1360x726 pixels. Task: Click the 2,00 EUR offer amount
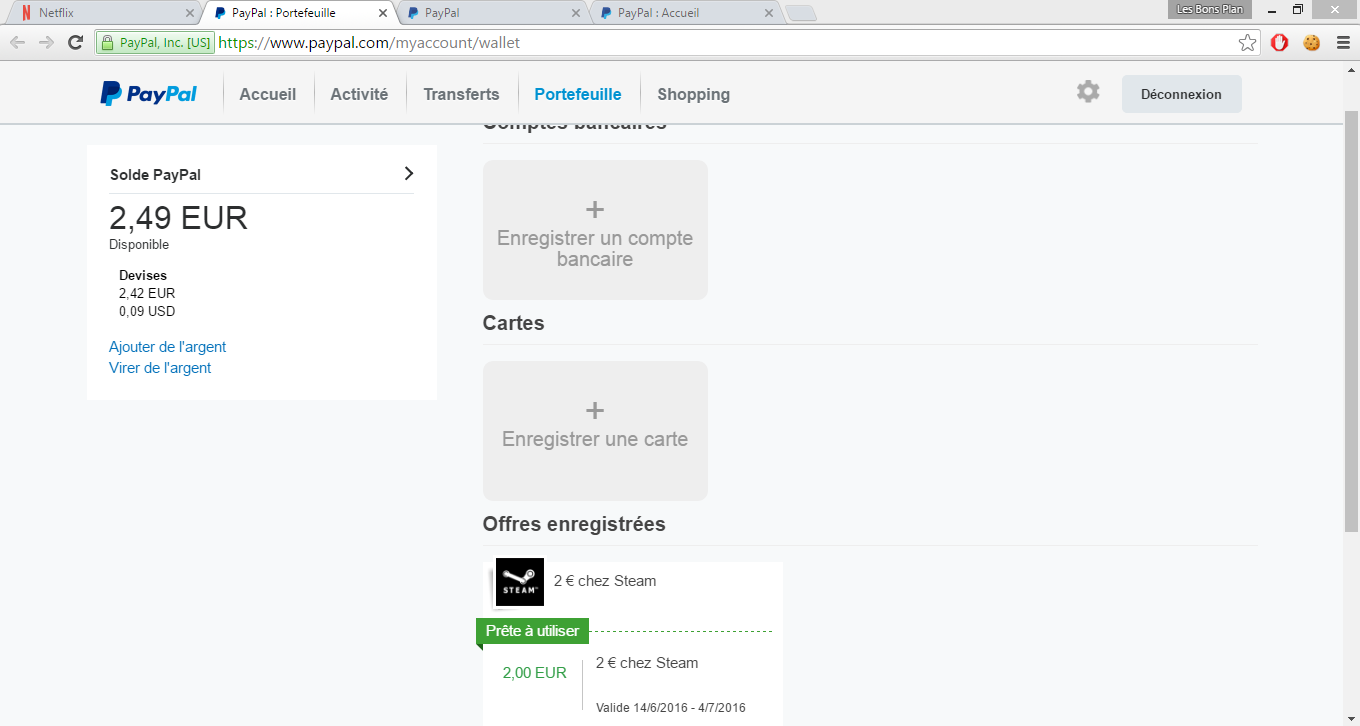535,673
